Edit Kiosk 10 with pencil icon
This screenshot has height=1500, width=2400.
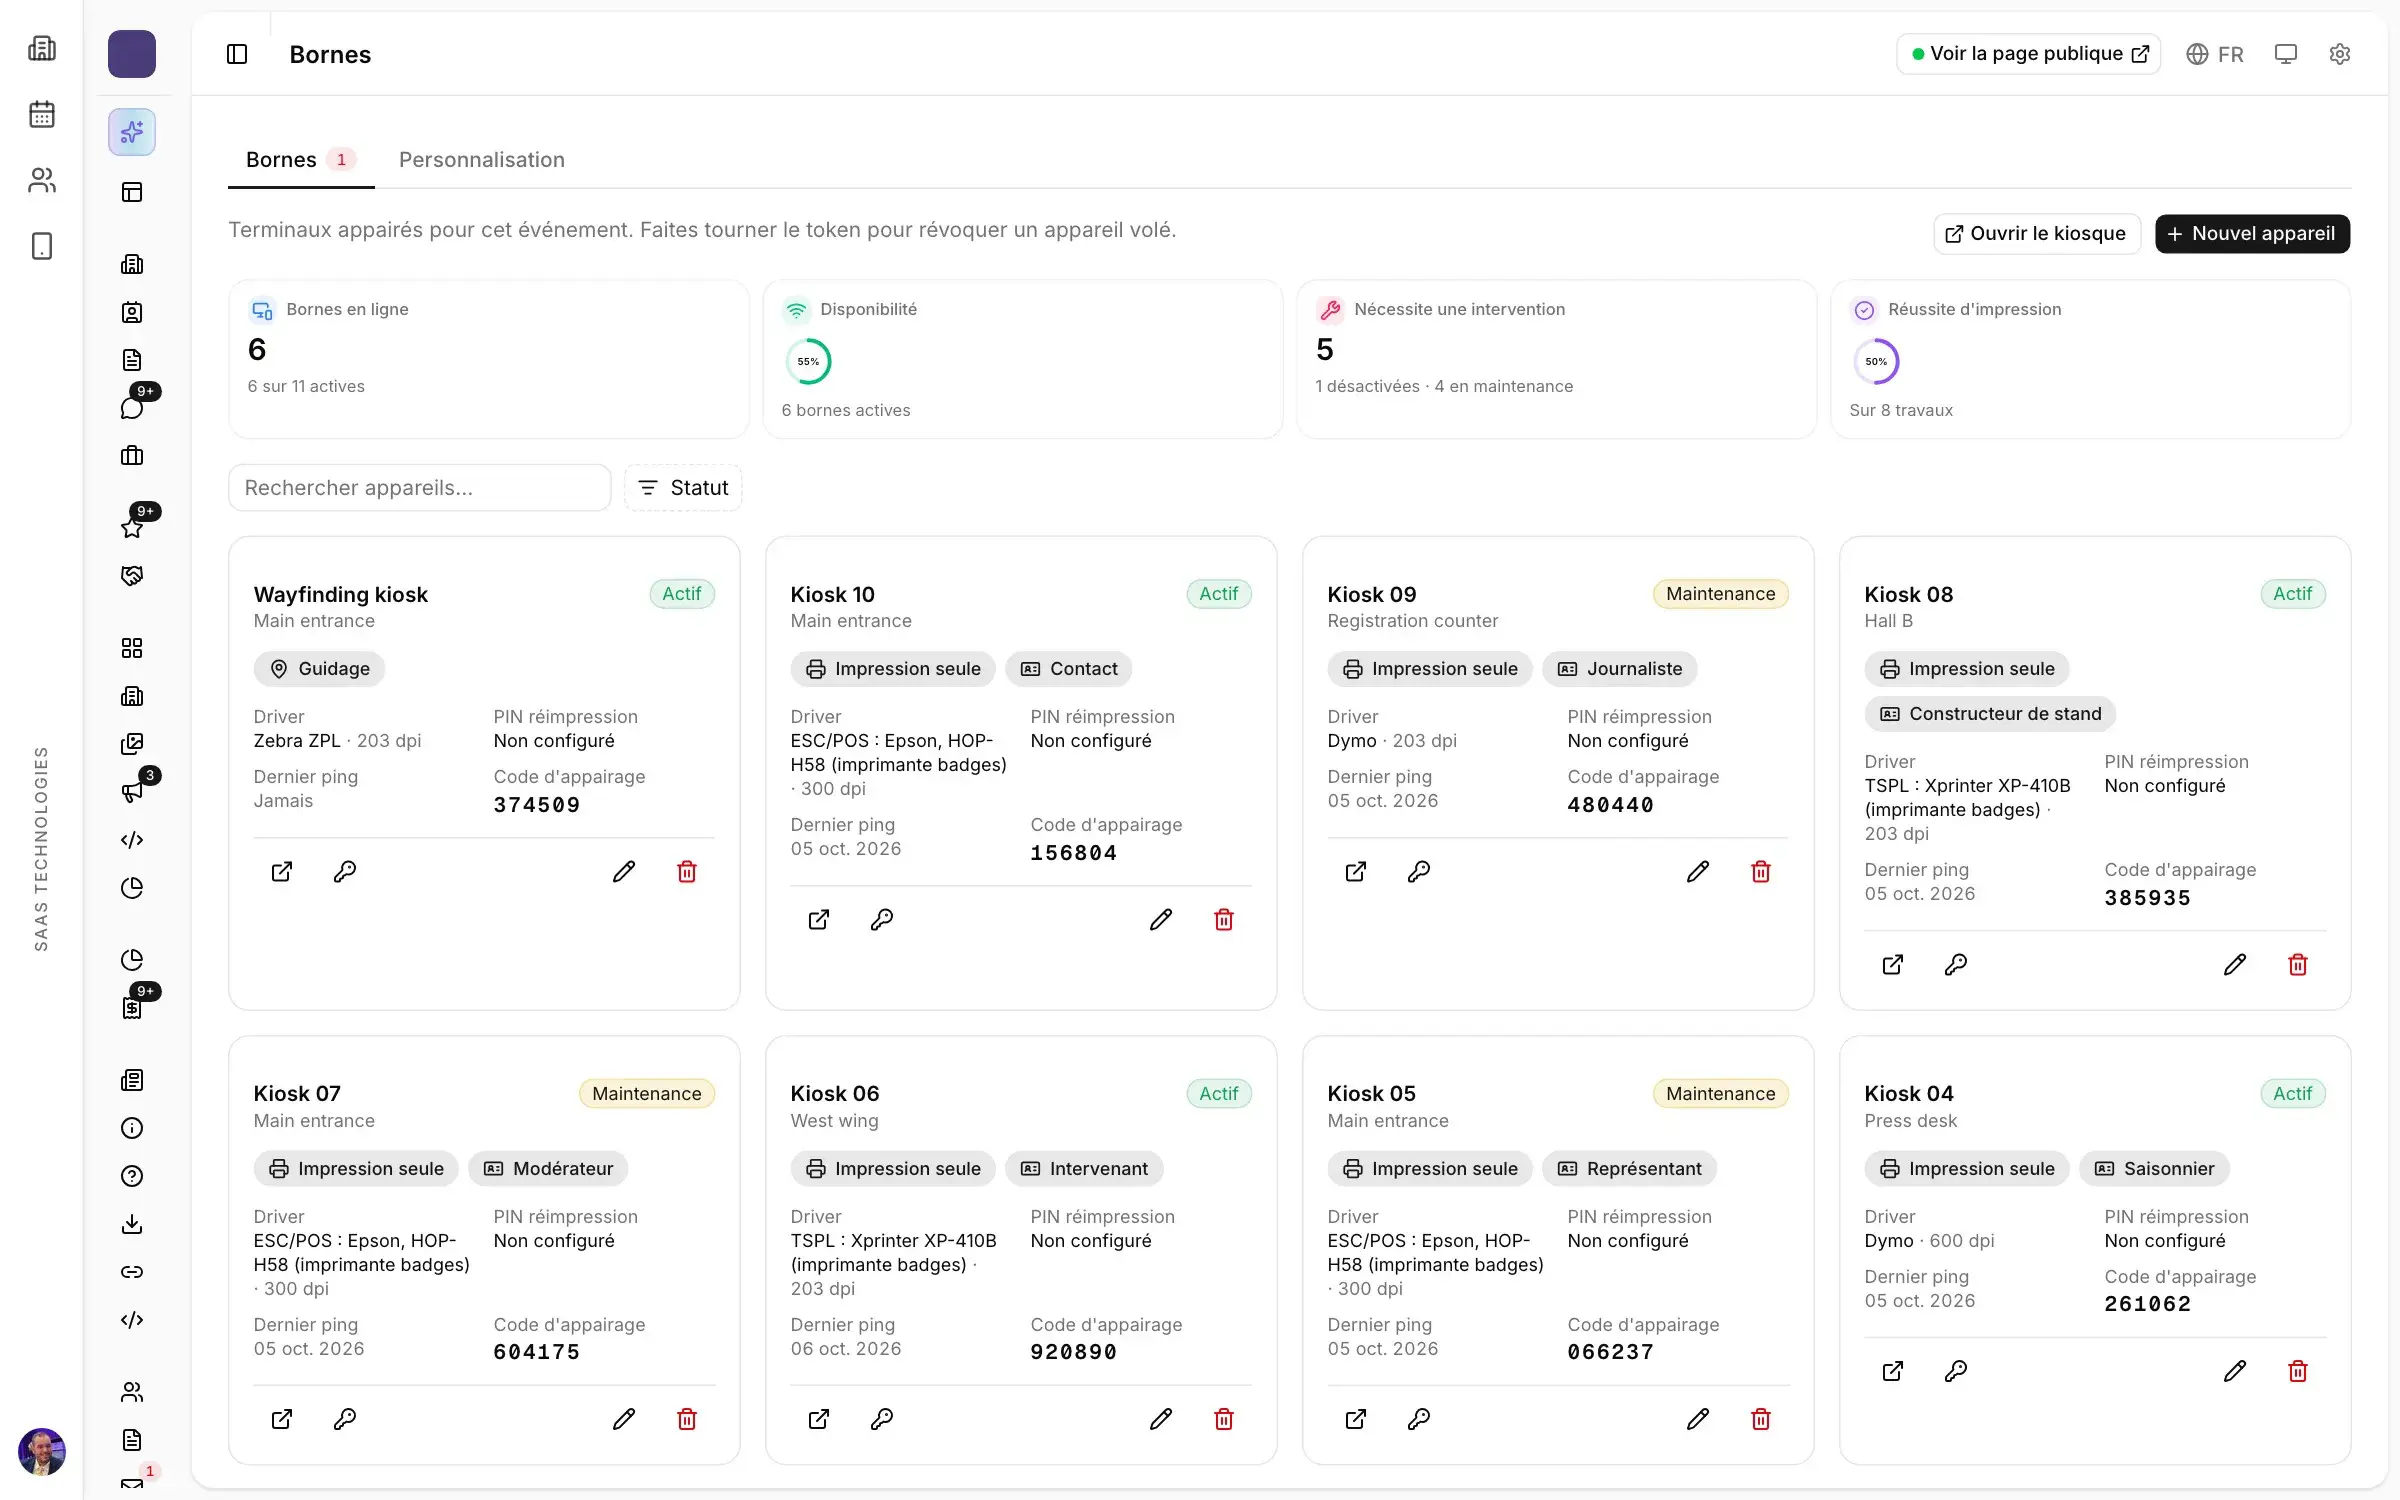click(1161, 920)
